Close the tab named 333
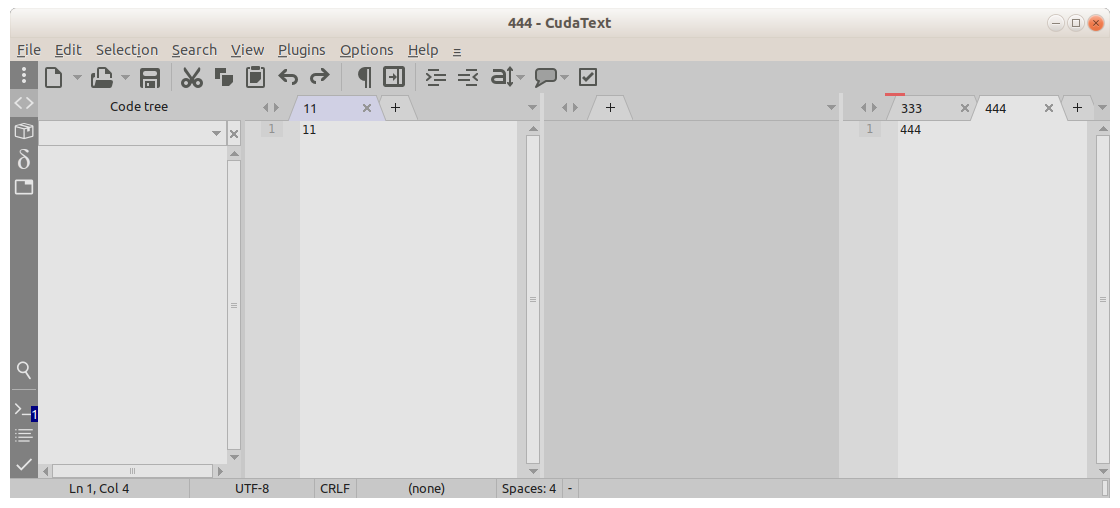The height and width of the screenshot is (508, 1120). [964, 108]
